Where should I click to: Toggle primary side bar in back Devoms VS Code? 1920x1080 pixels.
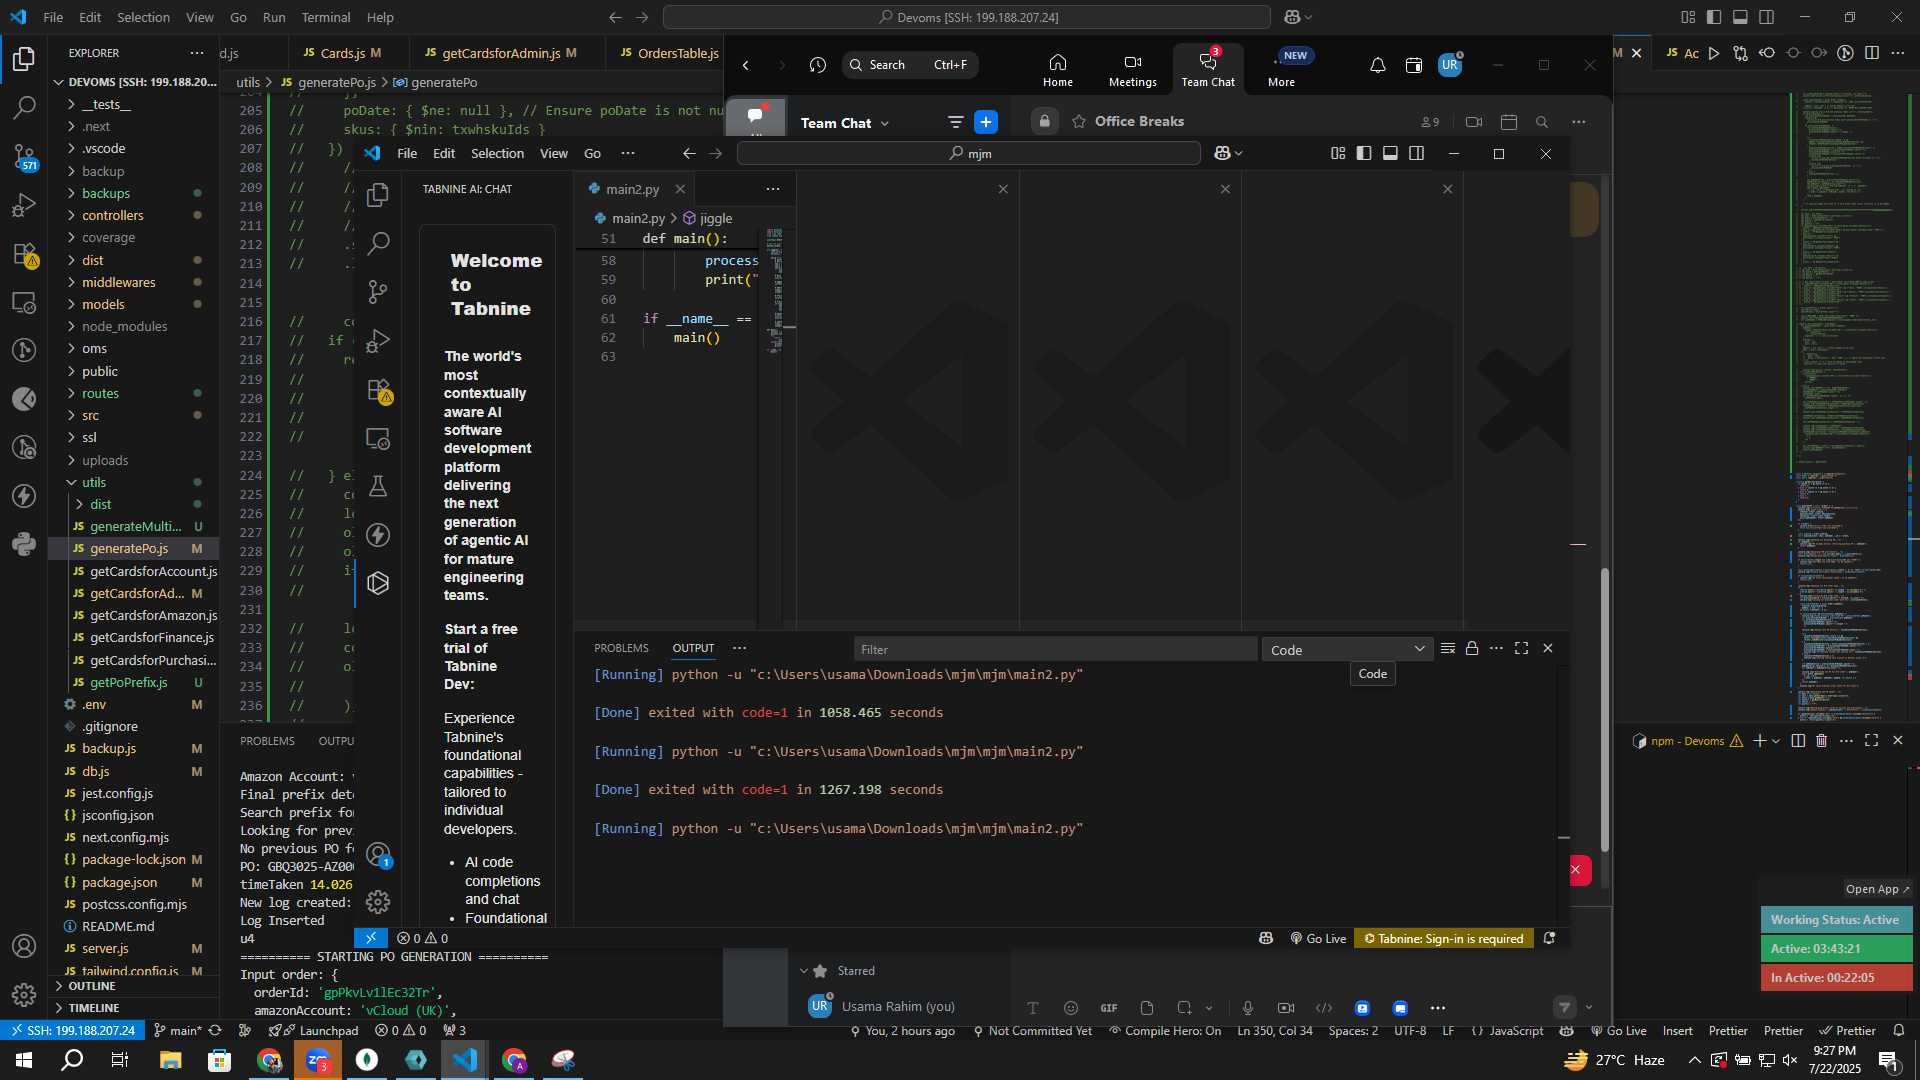click(x=1714, y=17)
